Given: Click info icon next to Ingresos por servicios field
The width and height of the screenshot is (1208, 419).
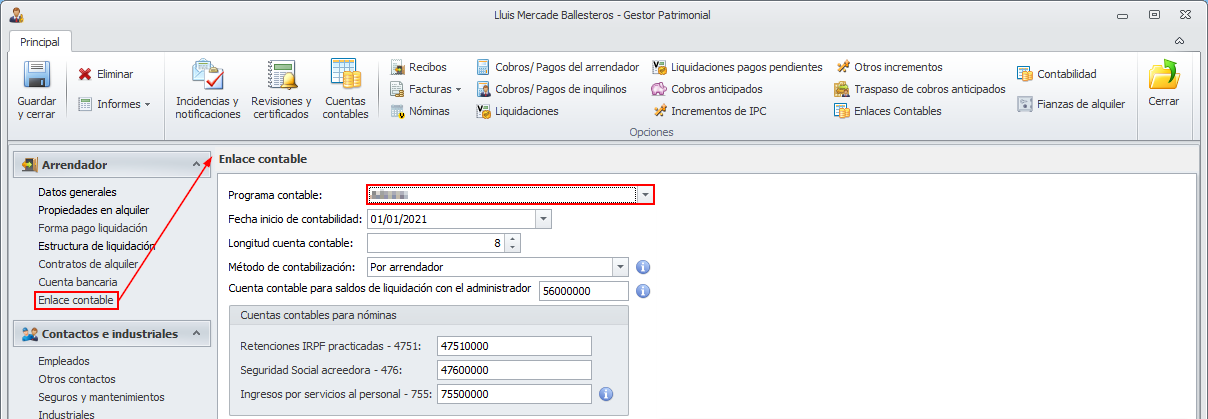Looking at the screenshot, I should tap(605, 394).
